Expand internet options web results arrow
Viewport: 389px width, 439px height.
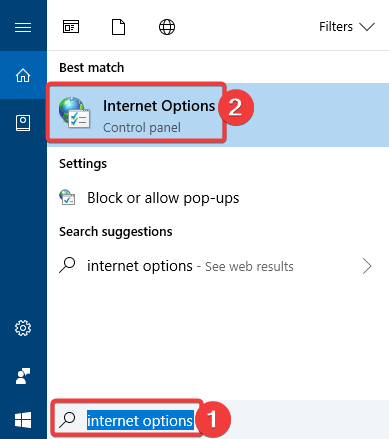(367, 266)
